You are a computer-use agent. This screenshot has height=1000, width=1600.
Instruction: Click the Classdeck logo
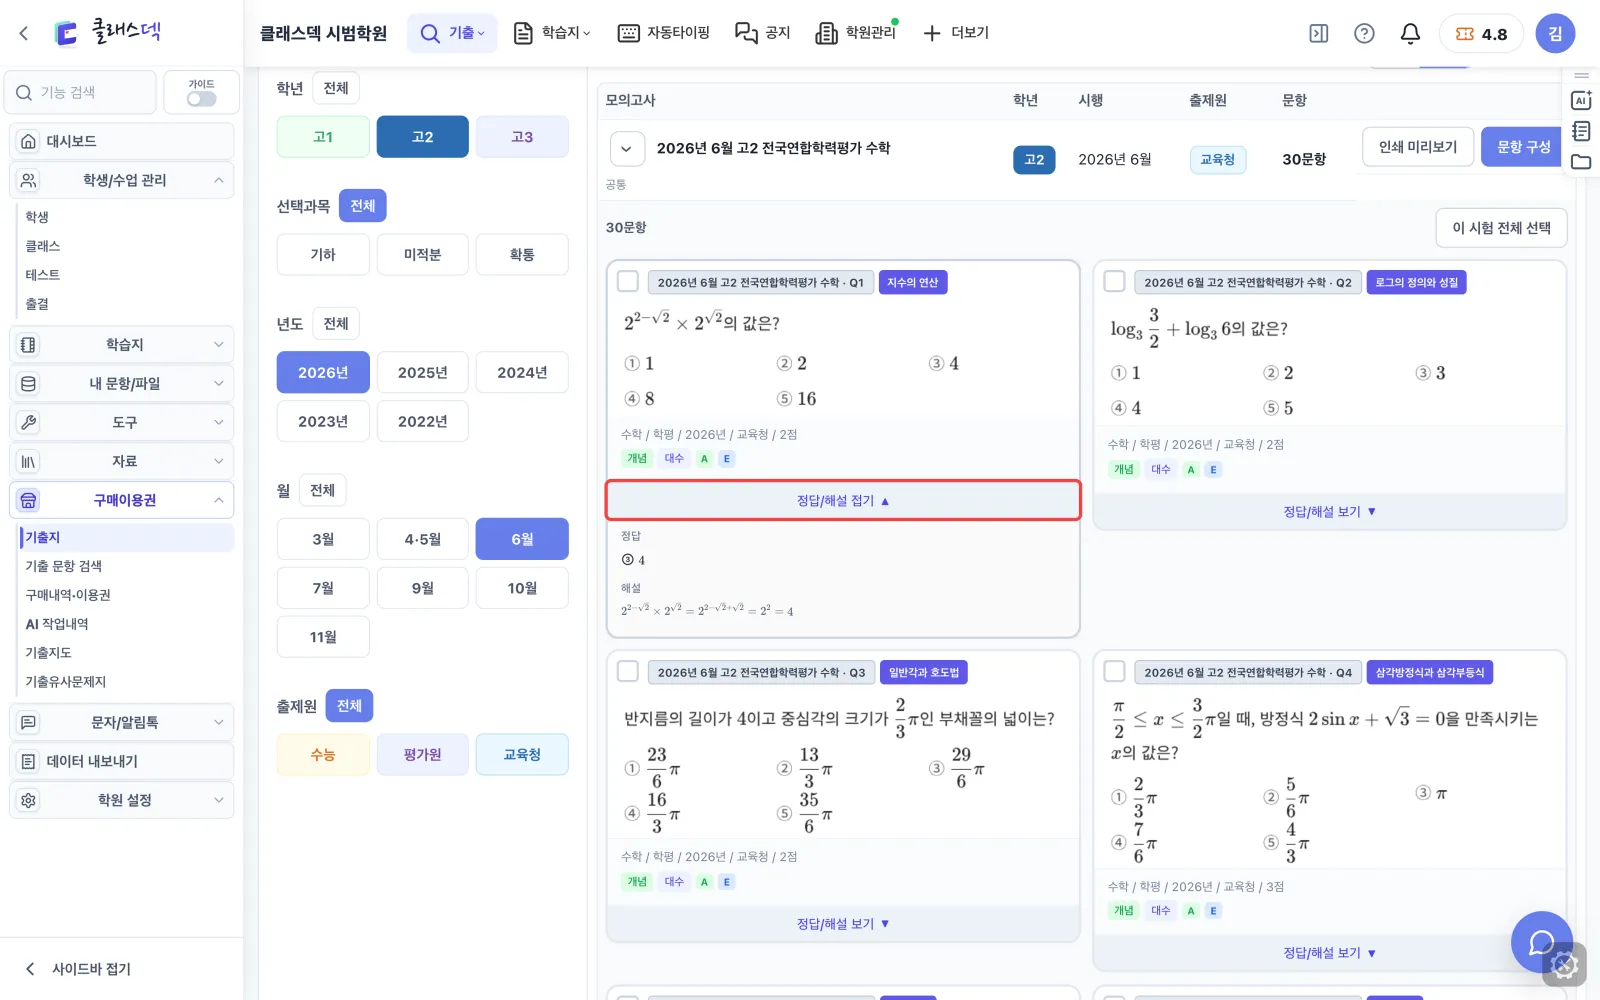(107, 32)
